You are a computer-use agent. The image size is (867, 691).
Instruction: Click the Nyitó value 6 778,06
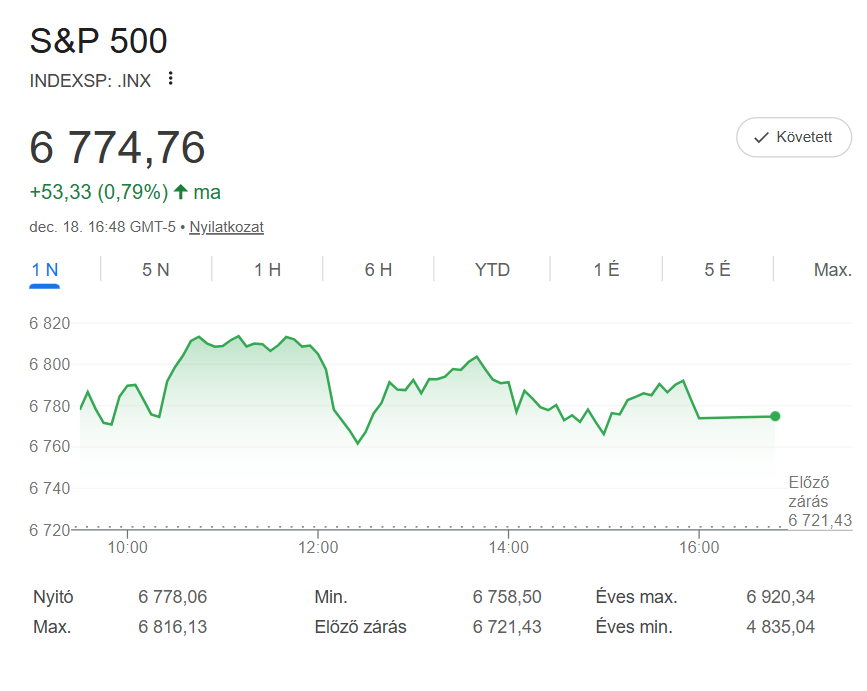173,597
